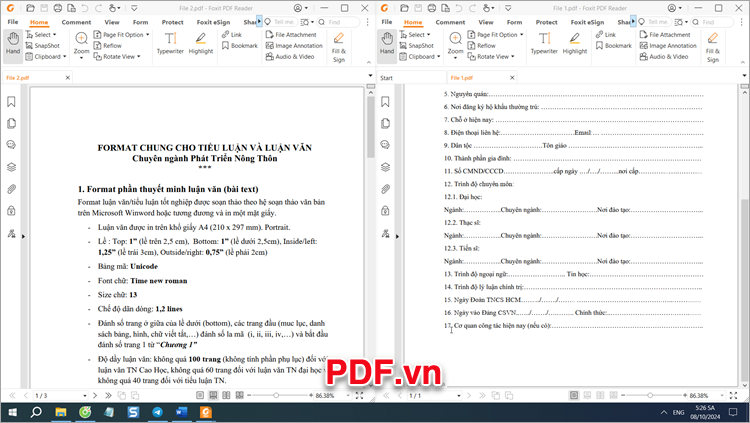Open View tab in File 1 window
The height and width of the screenshot is (423, 750).
pyautogui.click(x=485, y=22)
